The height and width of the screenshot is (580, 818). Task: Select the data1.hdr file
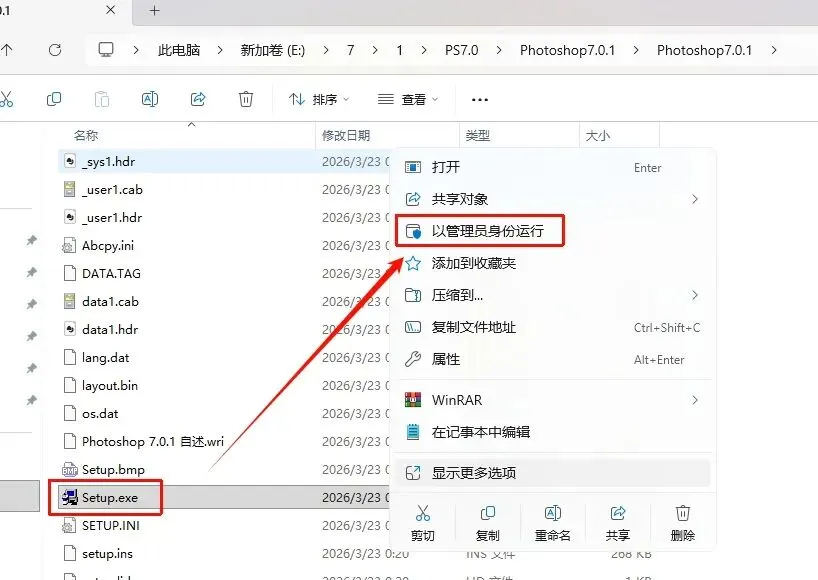110,329
